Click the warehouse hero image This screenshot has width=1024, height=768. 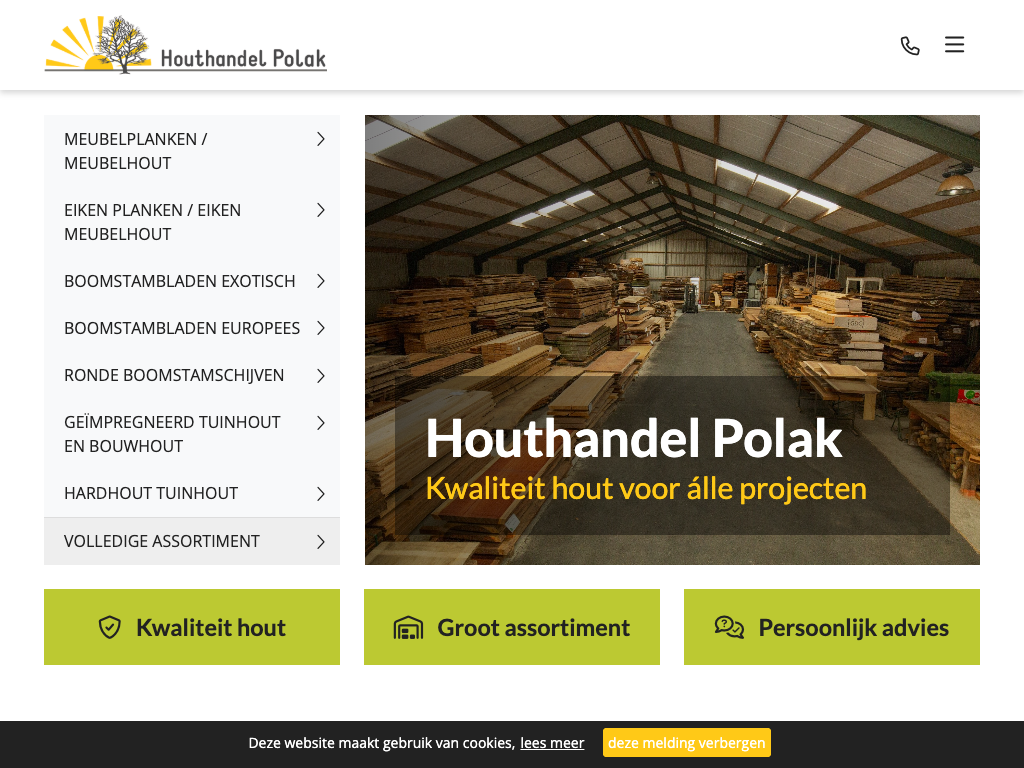coord(672,340)
